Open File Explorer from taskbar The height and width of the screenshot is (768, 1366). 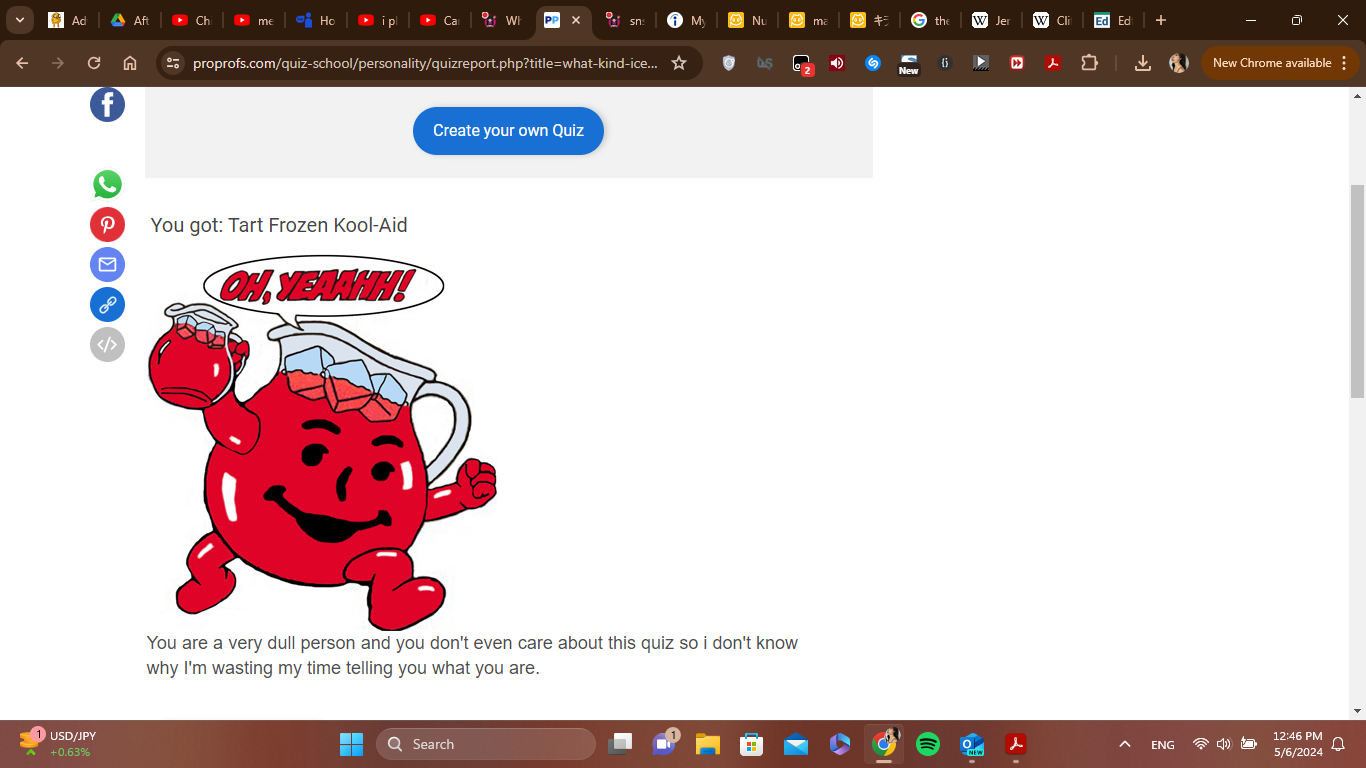(708, 744)
